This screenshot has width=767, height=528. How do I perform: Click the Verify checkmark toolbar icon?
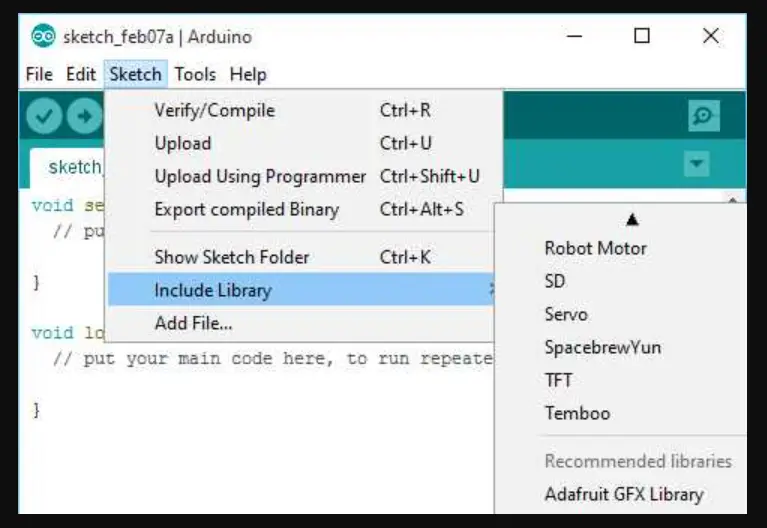tap(44, 116)
